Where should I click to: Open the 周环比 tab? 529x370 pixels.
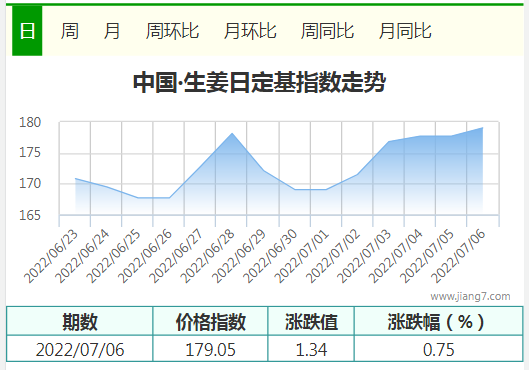pyautogui.click(x=172, y=31)
